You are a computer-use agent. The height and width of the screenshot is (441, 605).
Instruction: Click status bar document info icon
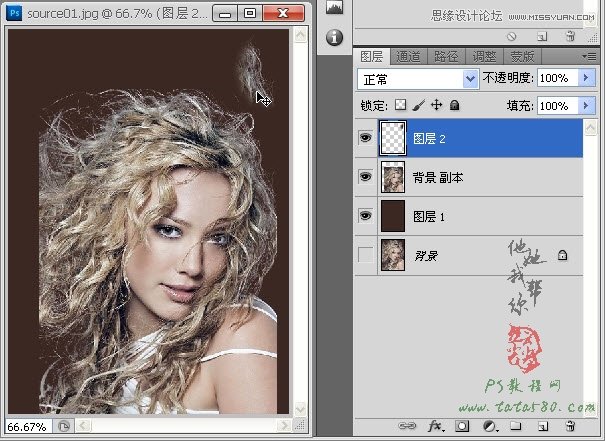[x=64, y=426]
